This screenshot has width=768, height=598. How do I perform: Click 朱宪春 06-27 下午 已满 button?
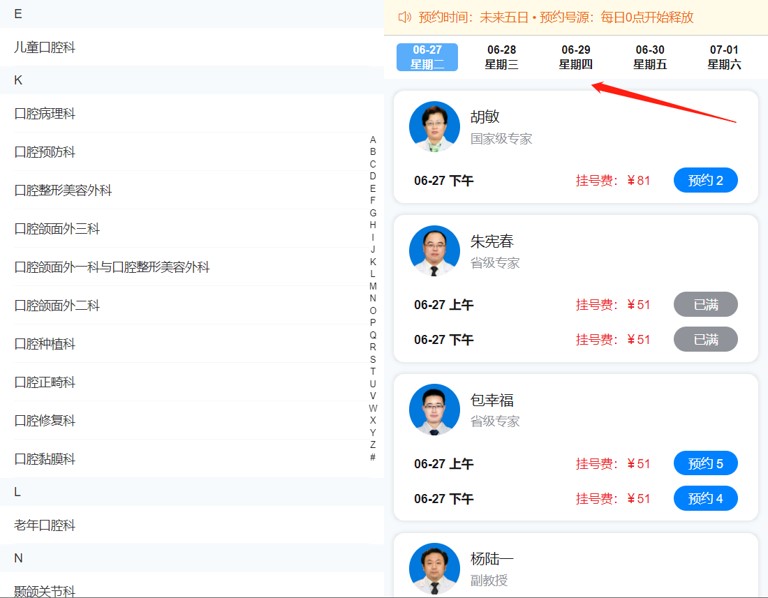705,339
